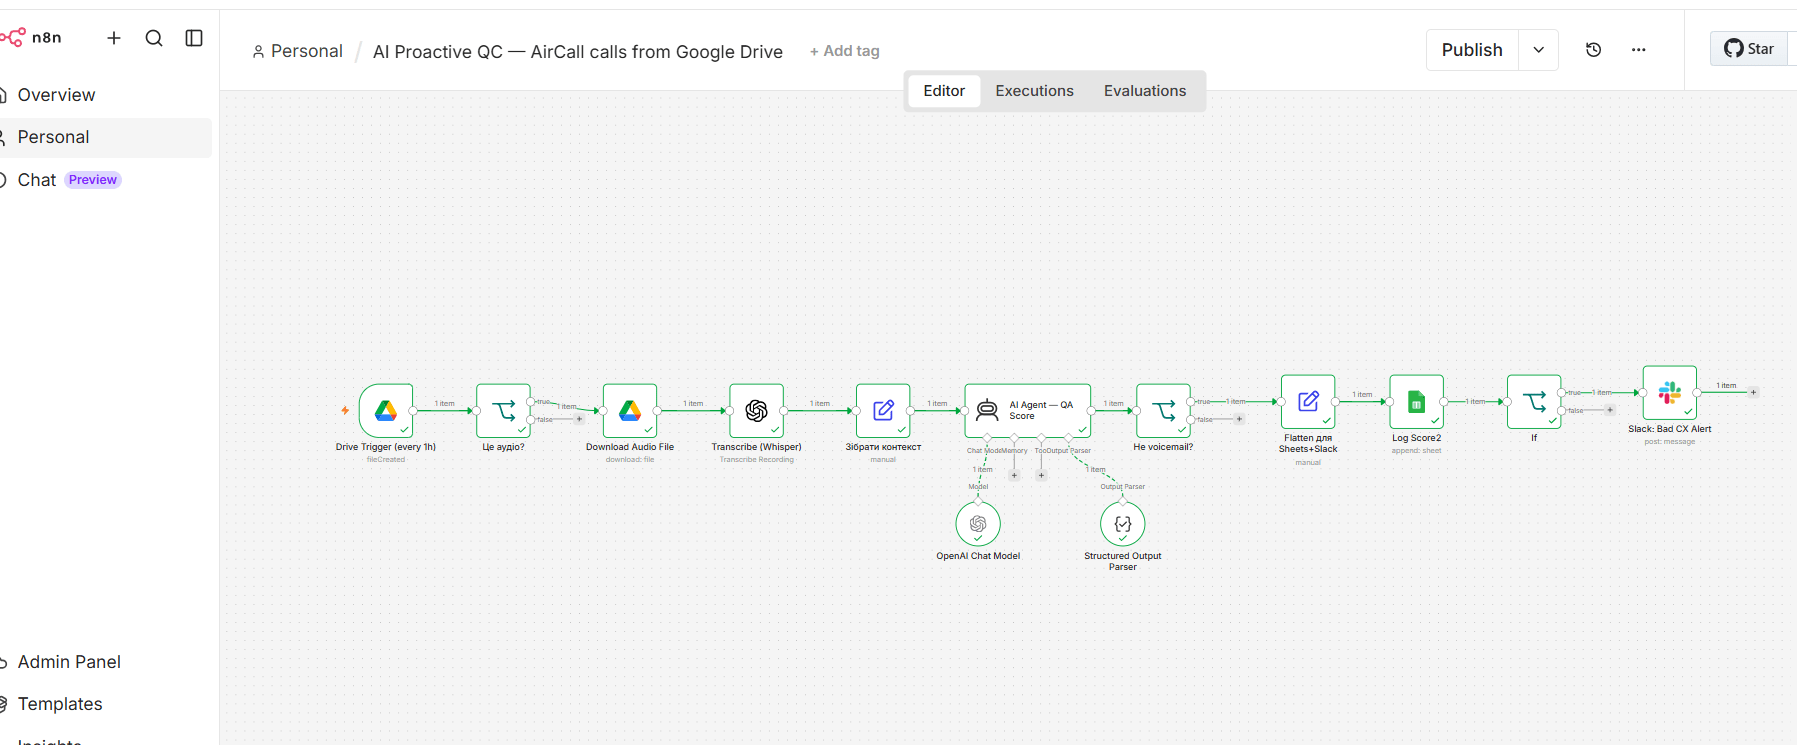1797x745 pixels.
Task: Select the Зібрати контекст edit node
Action: [x=883, y=410]
